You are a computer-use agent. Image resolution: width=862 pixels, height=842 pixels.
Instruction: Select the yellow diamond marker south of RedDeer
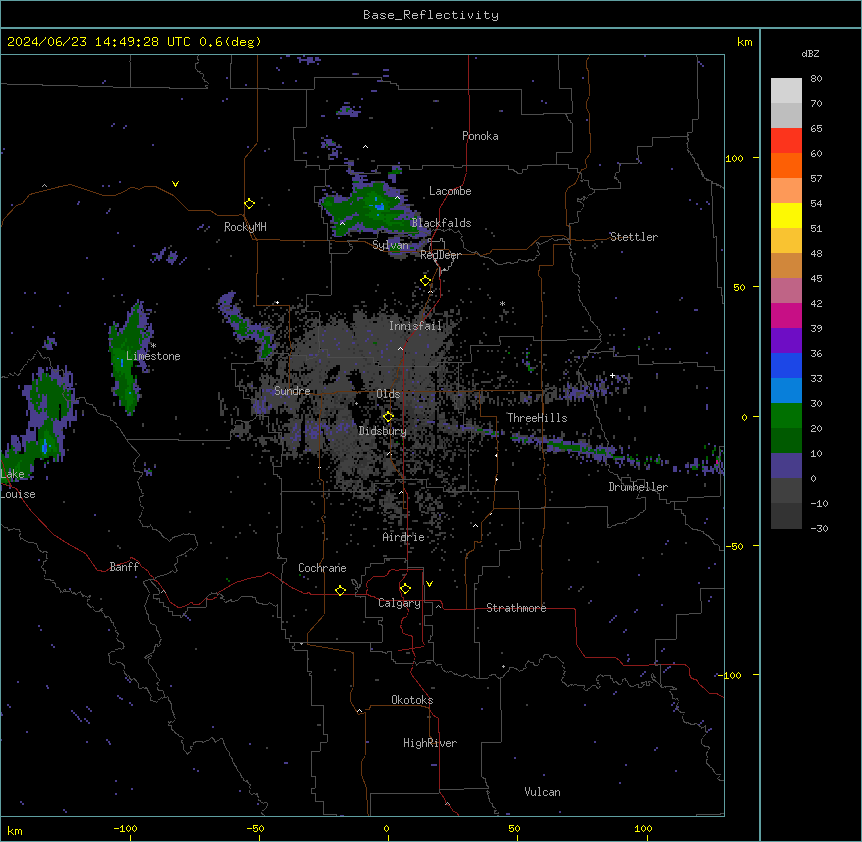[x=426, y=281]
